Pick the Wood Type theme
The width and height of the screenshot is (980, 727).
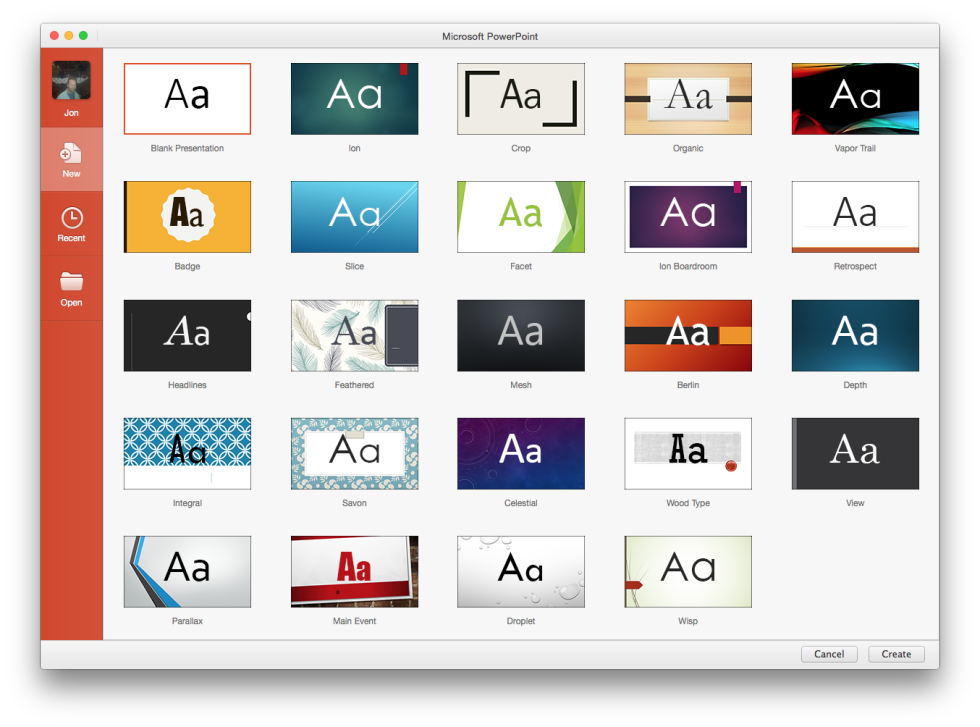coord(688,454)
